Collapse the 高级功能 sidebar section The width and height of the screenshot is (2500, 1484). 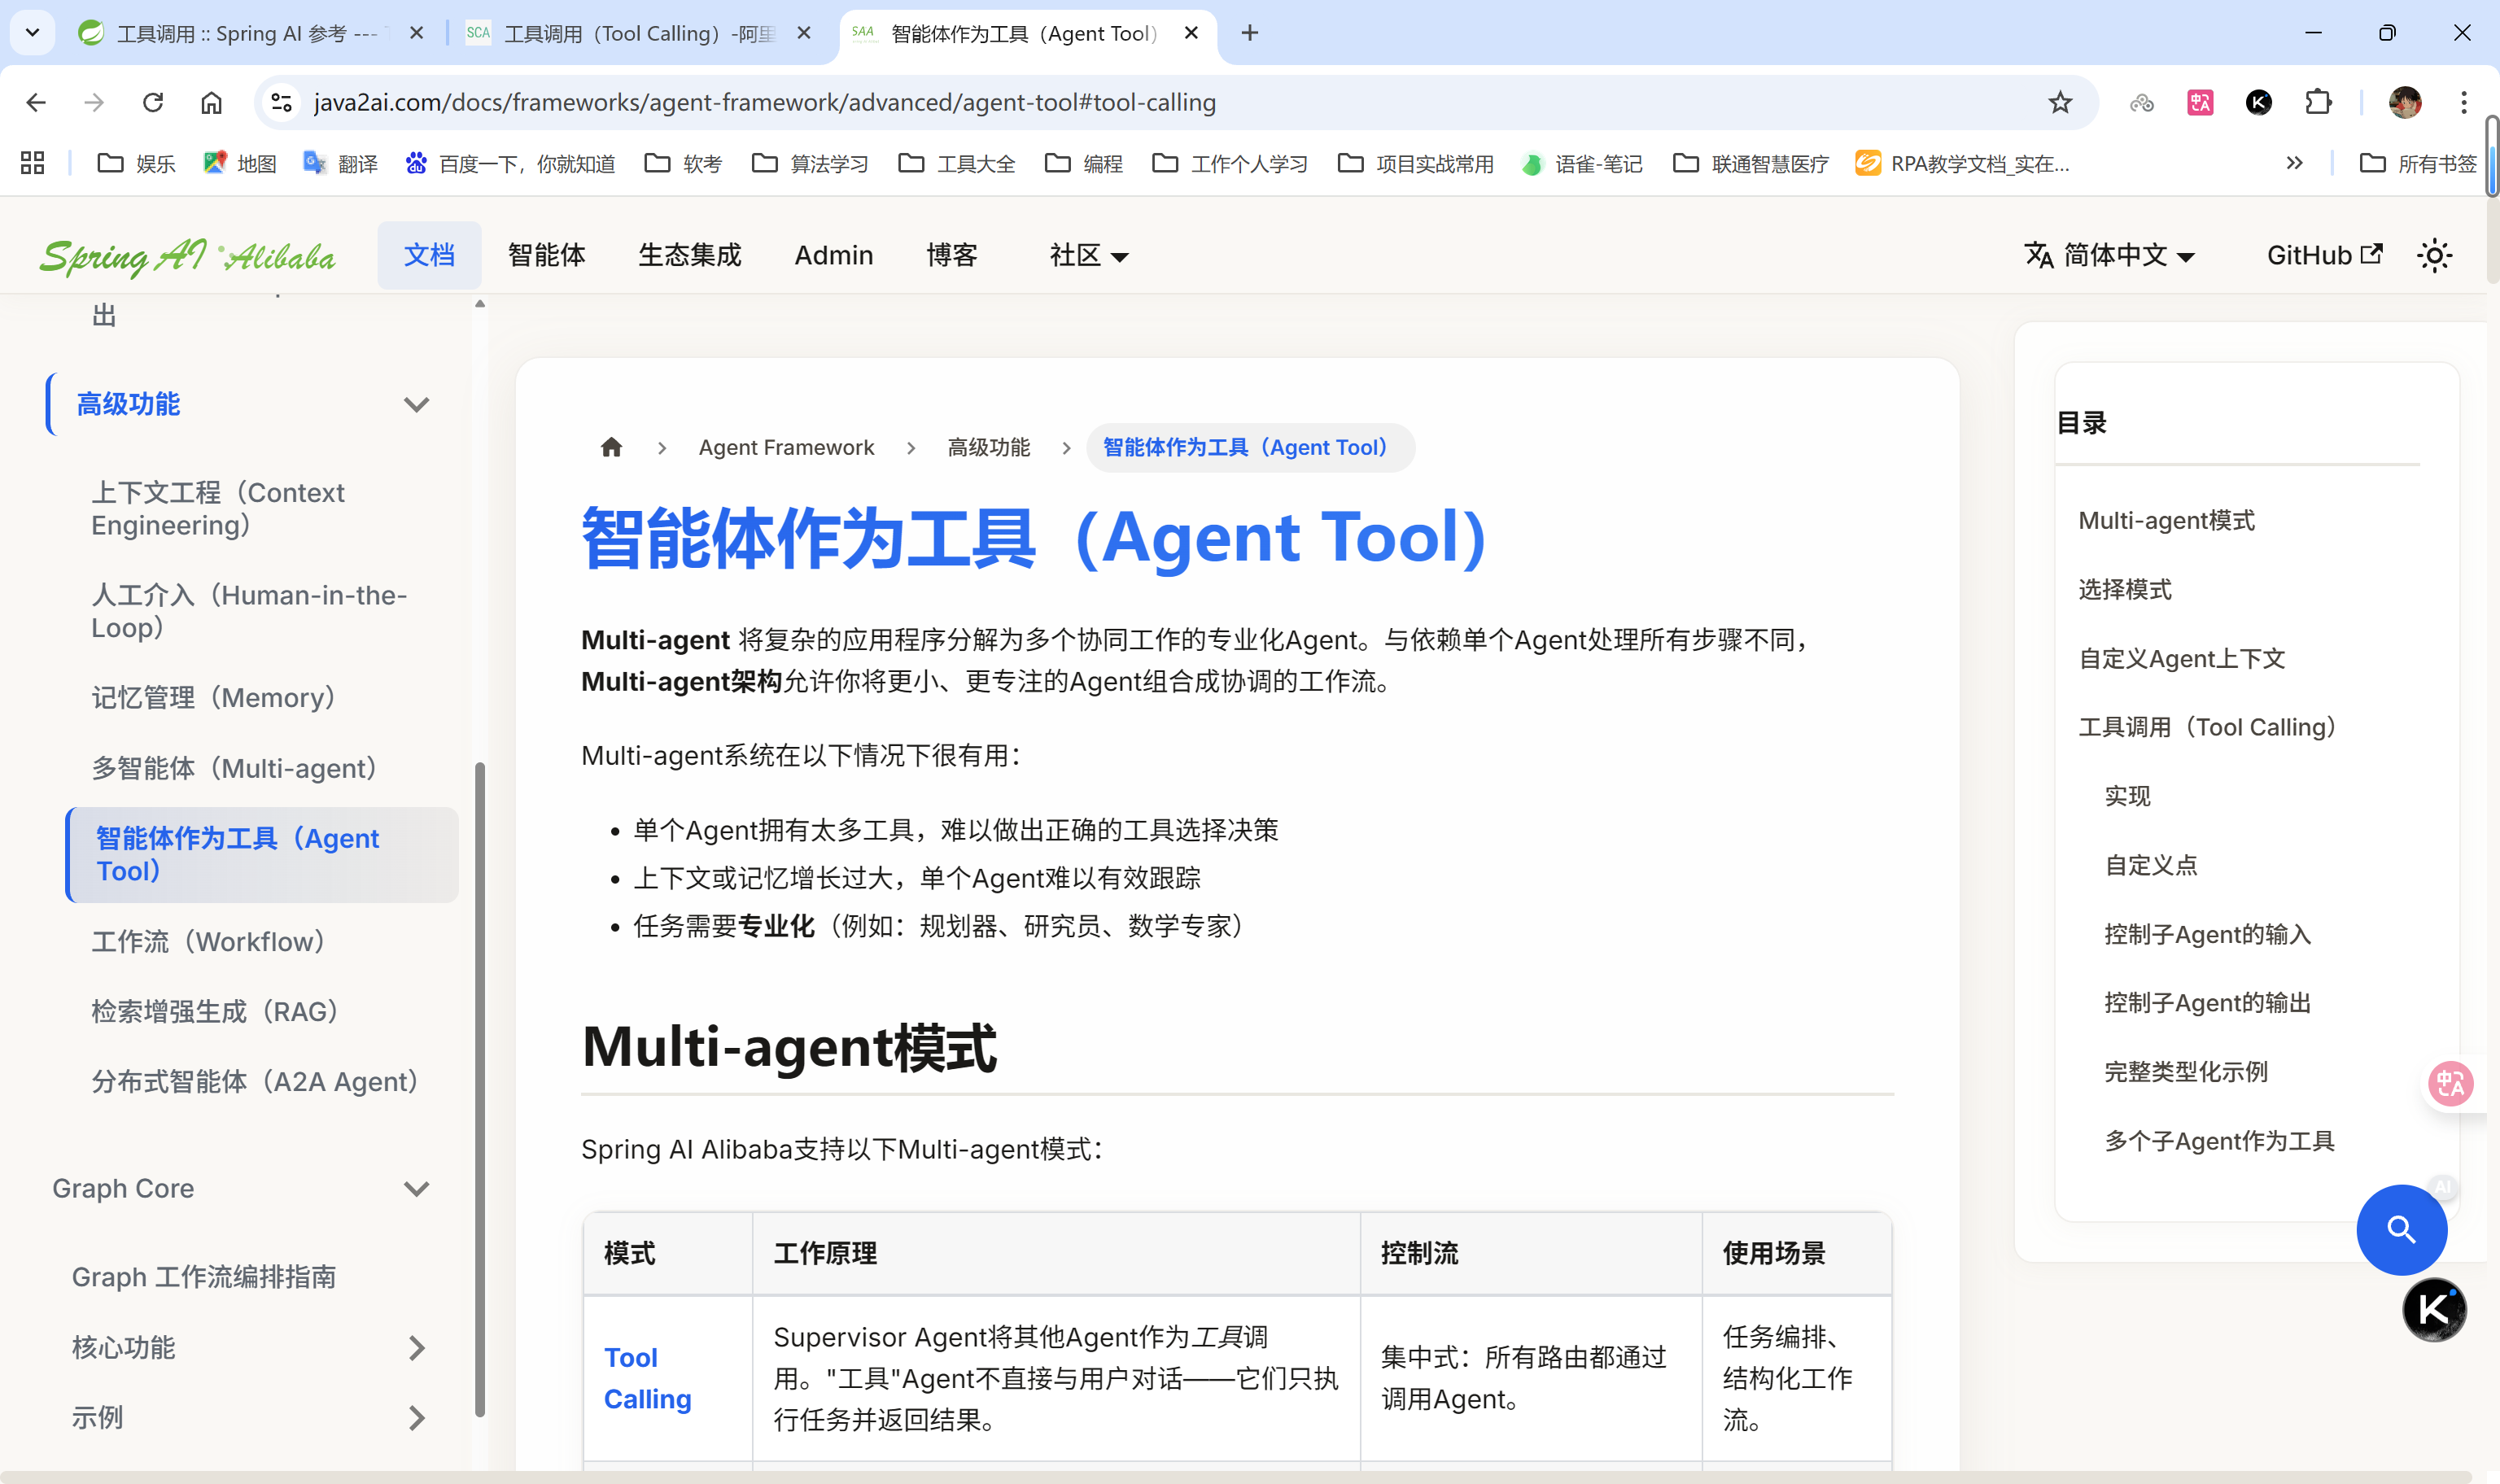pyautogui.click(x=416, y=404)
